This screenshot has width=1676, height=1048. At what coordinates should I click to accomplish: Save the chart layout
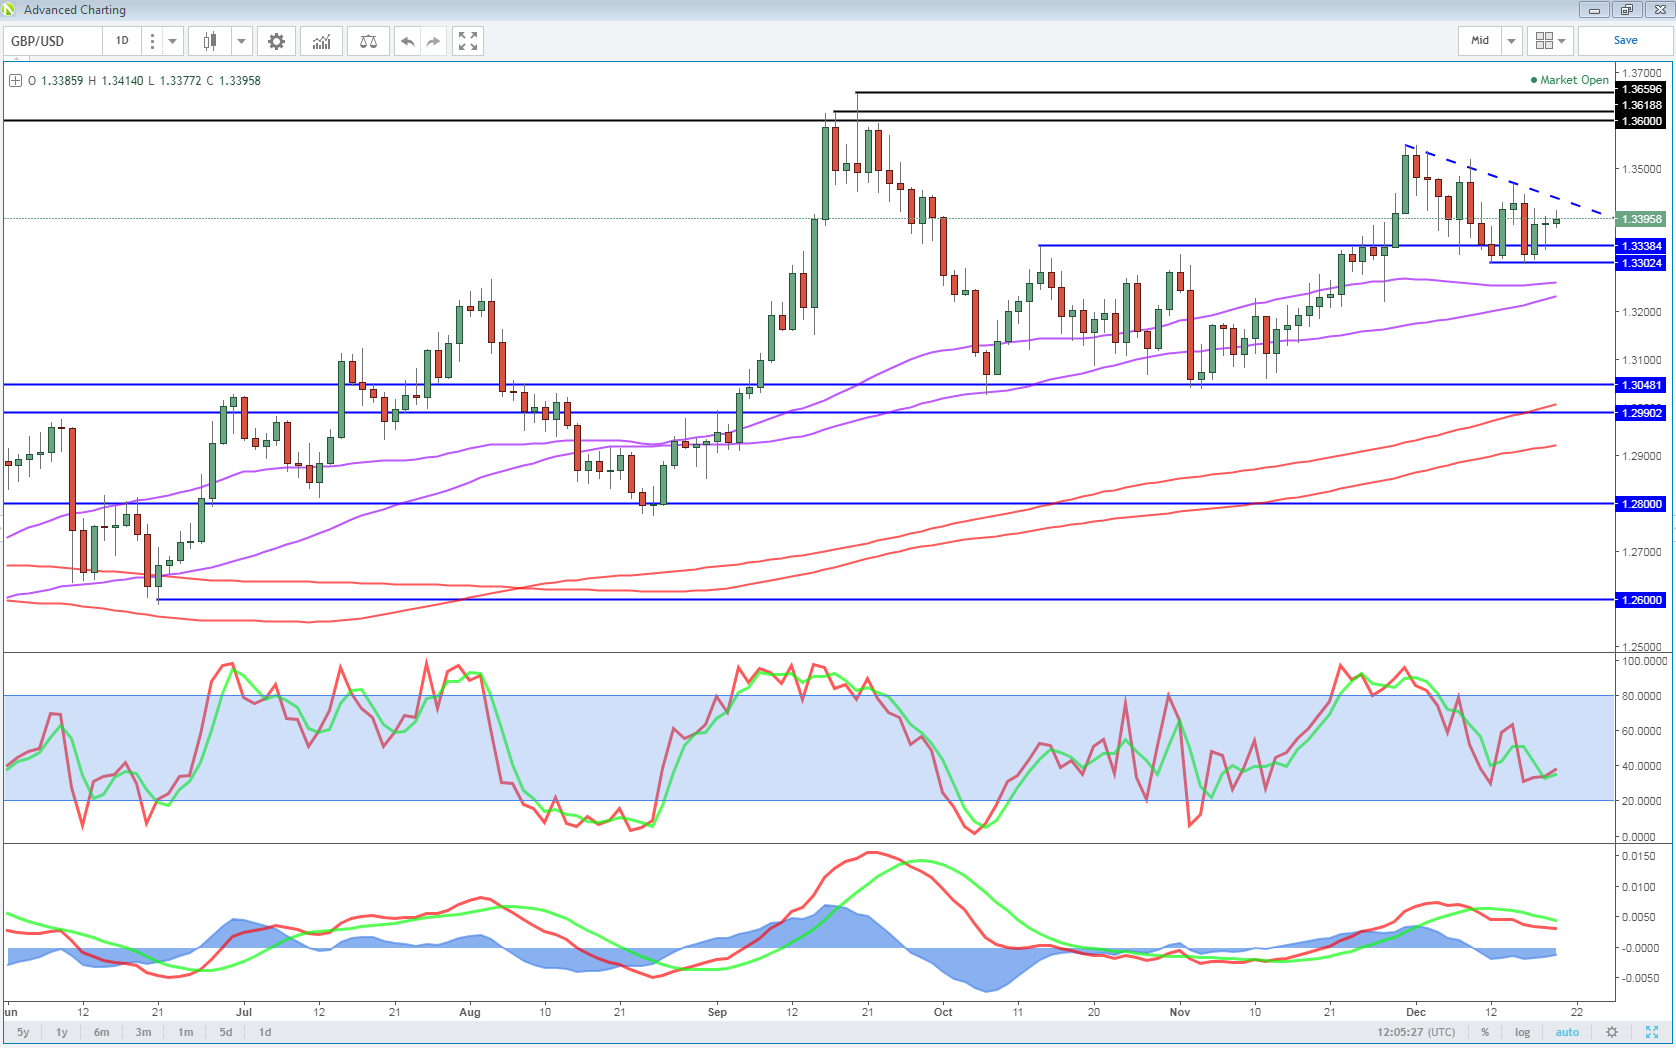1625,41
